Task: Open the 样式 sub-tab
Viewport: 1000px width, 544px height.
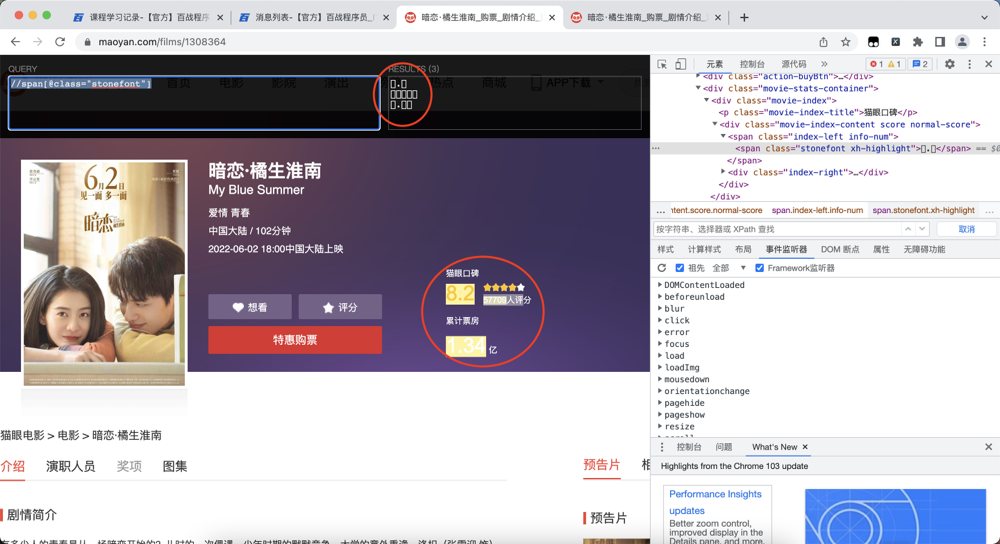Action: click(x=665, y=249)
